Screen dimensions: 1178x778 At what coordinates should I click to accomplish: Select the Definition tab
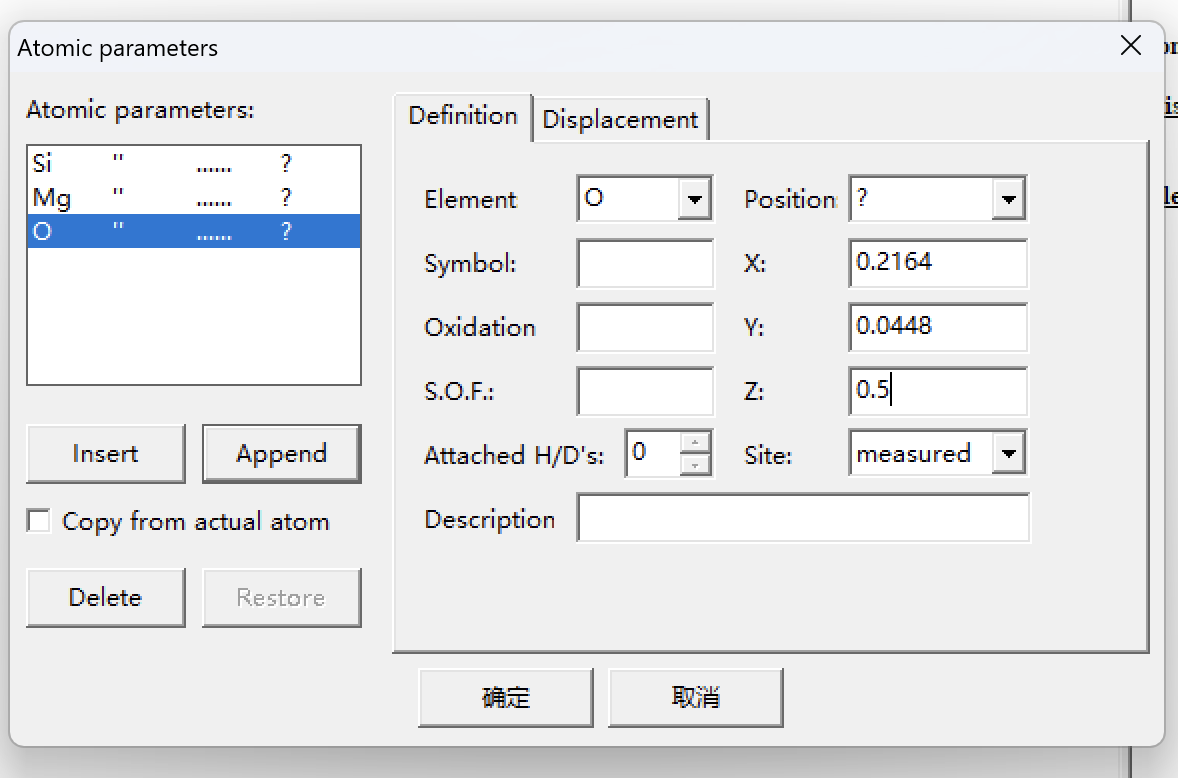(x=463, y=116)
